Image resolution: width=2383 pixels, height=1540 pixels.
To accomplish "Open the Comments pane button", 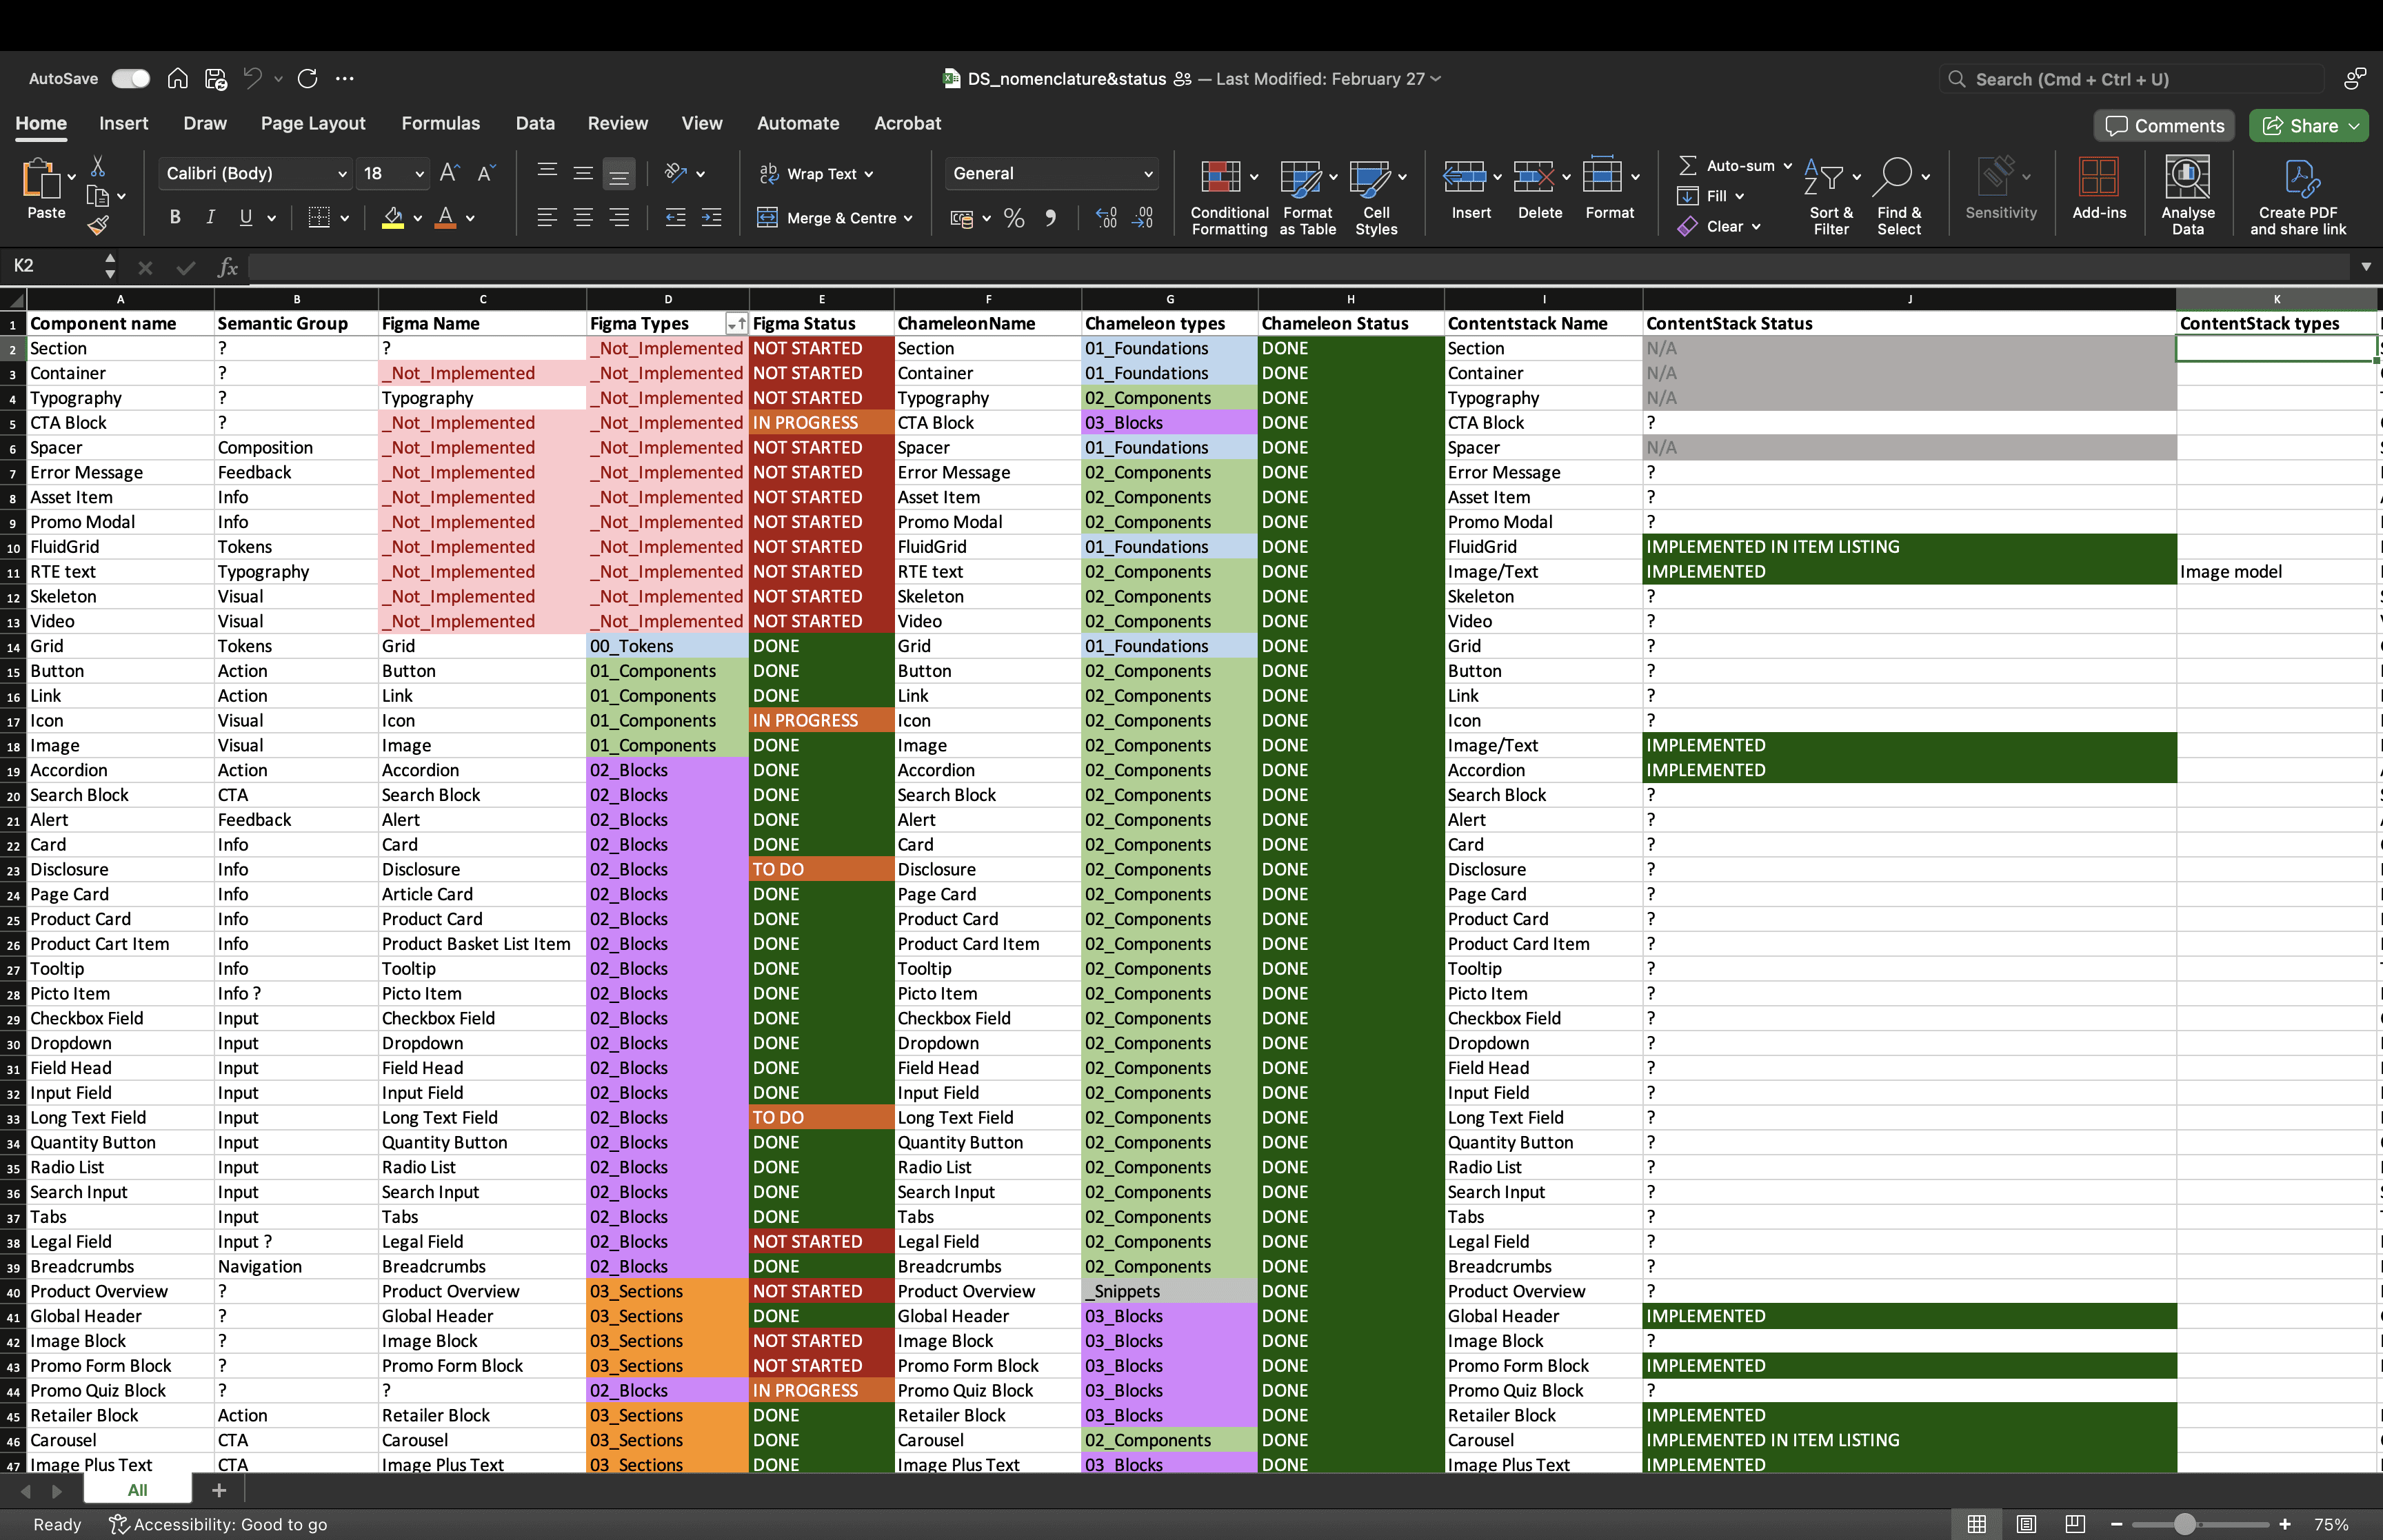I will 2164,126.
